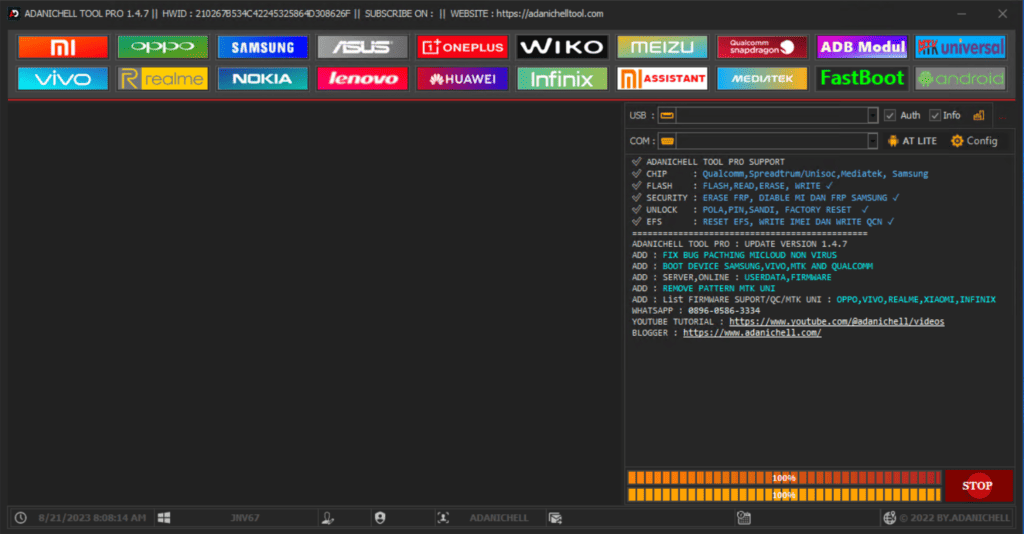Click the JNV67 status bar entry
The height and width of the screenshot is (534, 1024).
tap(245, 518)
